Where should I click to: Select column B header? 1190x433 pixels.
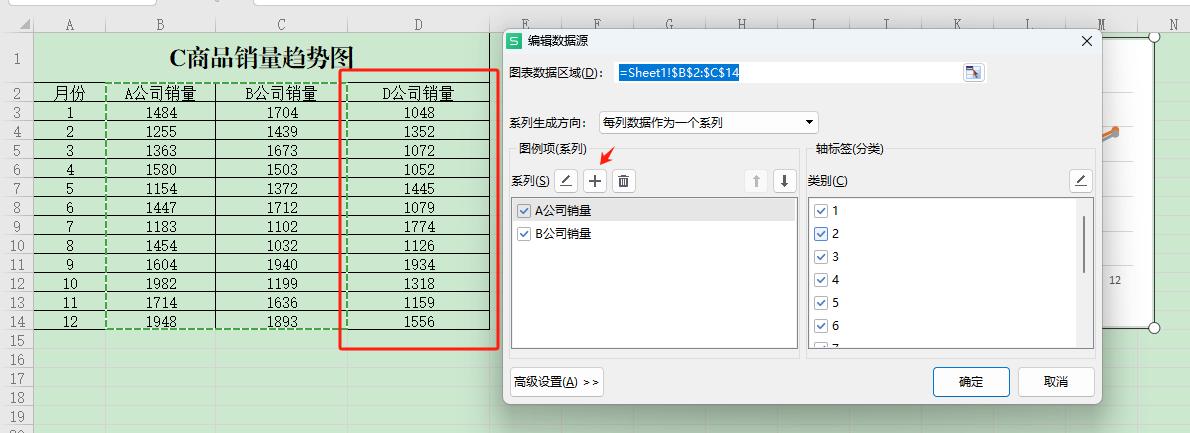tap(161, 25)
